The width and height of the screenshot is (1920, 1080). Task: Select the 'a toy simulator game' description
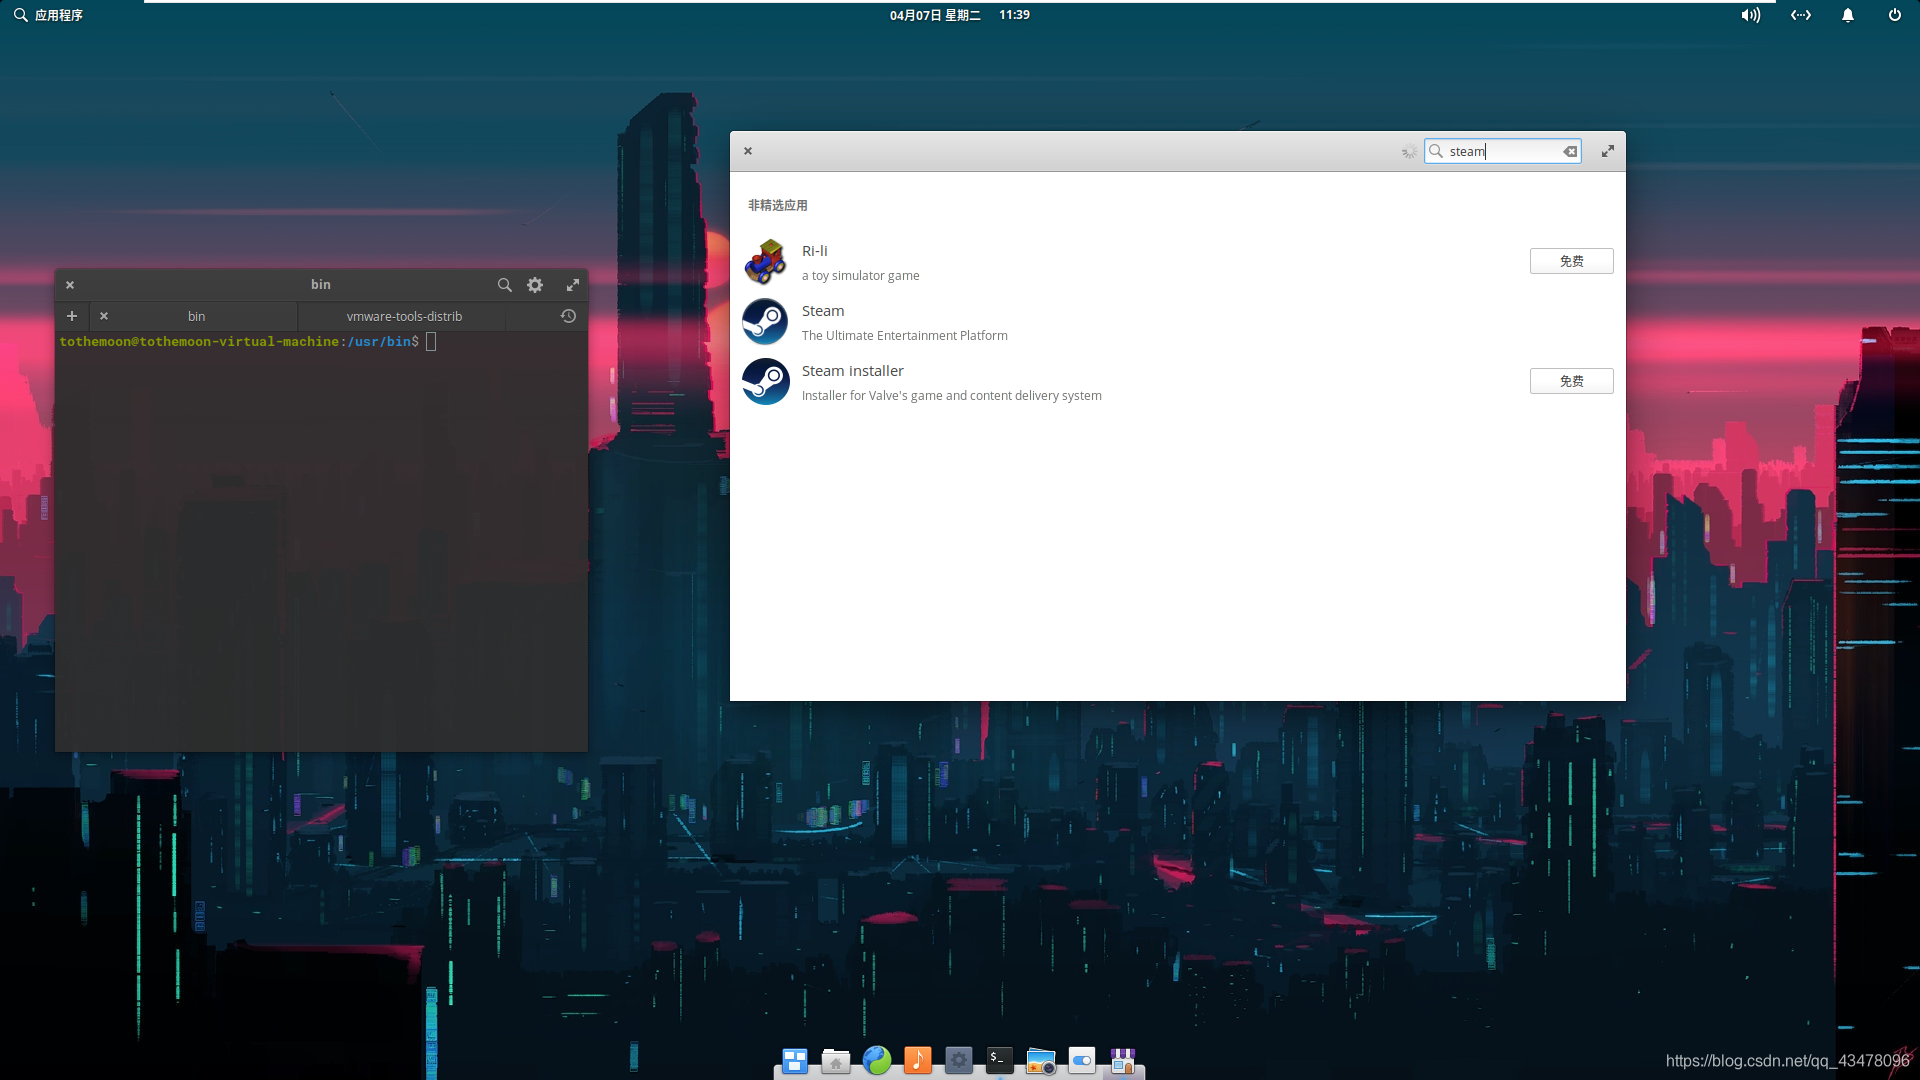point(860,276)
